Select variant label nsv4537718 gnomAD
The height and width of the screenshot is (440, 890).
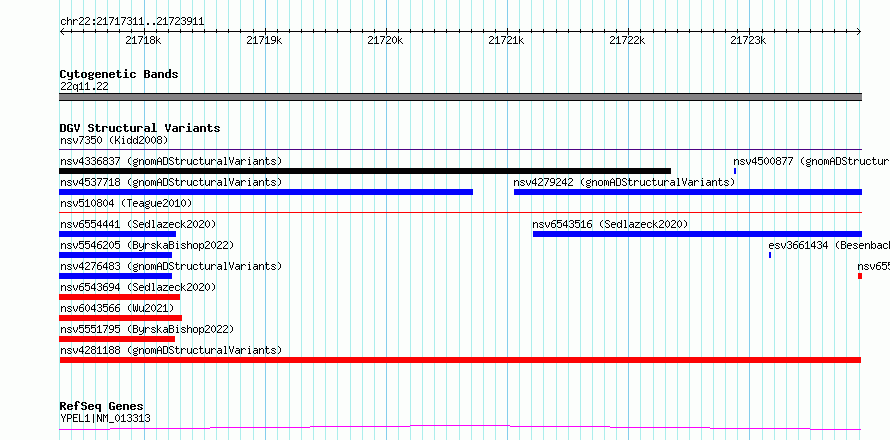pyautogui.click(x=171, y=182)
